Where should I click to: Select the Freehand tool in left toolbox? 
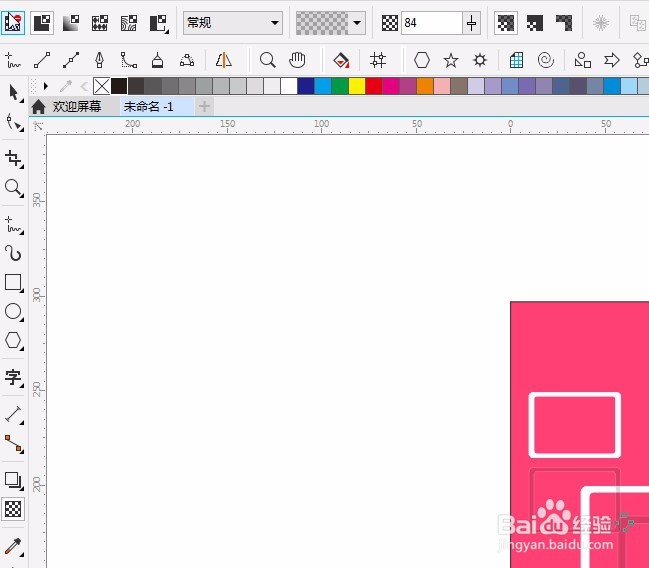(x=14, y=225)
